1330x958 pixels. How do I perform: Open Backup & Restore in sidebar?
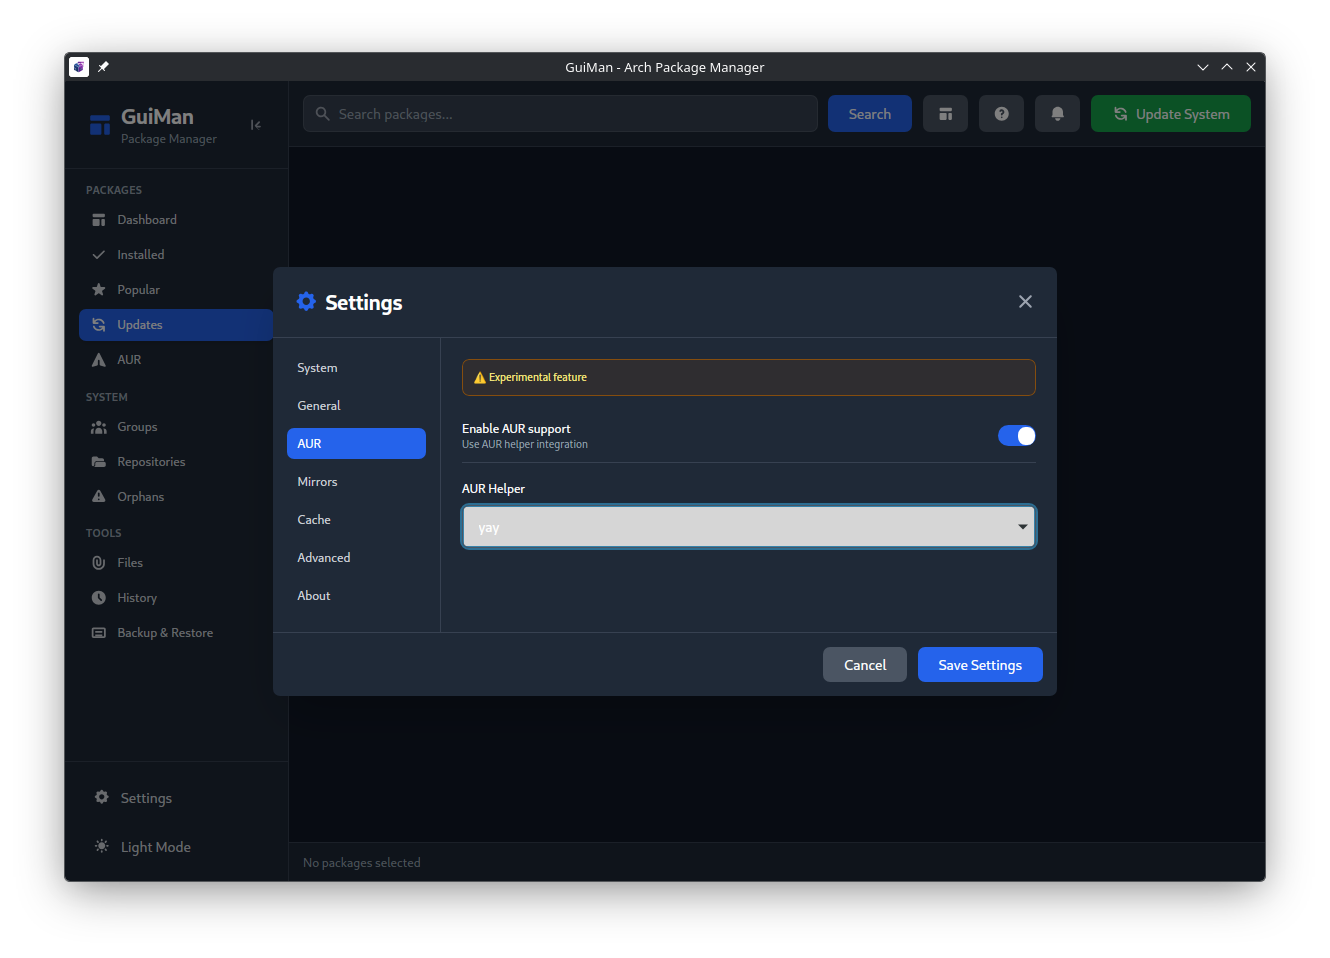click(165, 633)
